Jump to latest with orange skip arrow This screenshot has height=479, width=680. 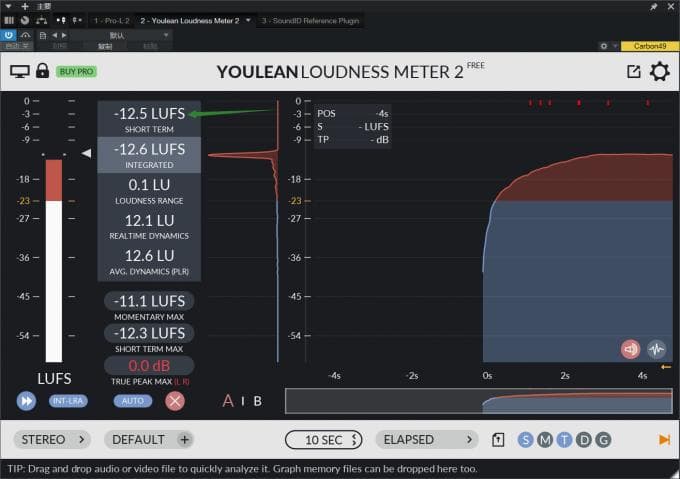pyautogui.click(x=664, y=440)
